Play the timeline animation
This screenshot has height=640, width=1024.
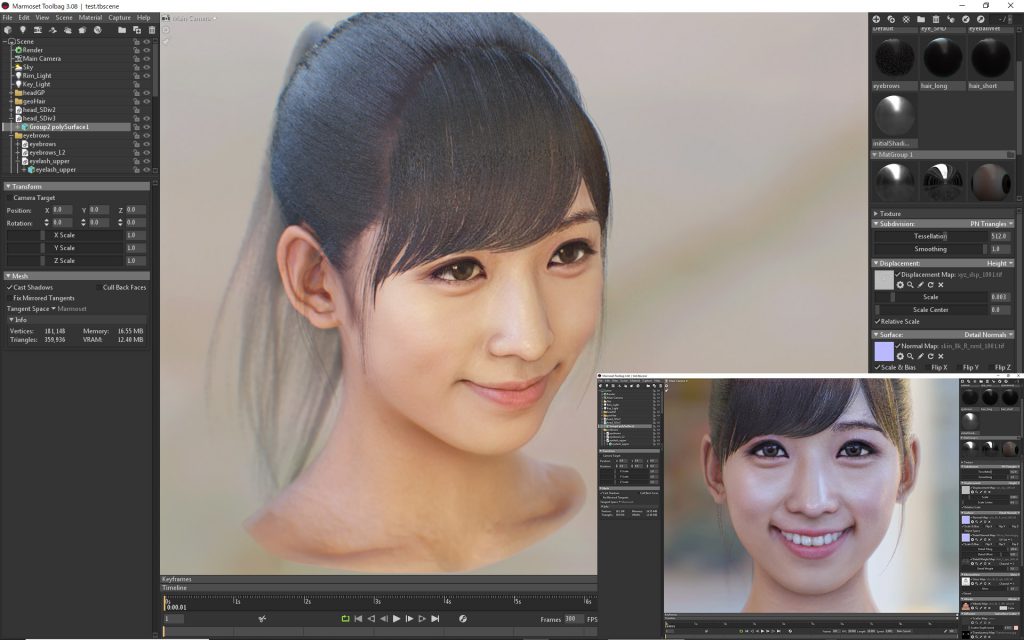pyautogui.click(x=396, y=619)
